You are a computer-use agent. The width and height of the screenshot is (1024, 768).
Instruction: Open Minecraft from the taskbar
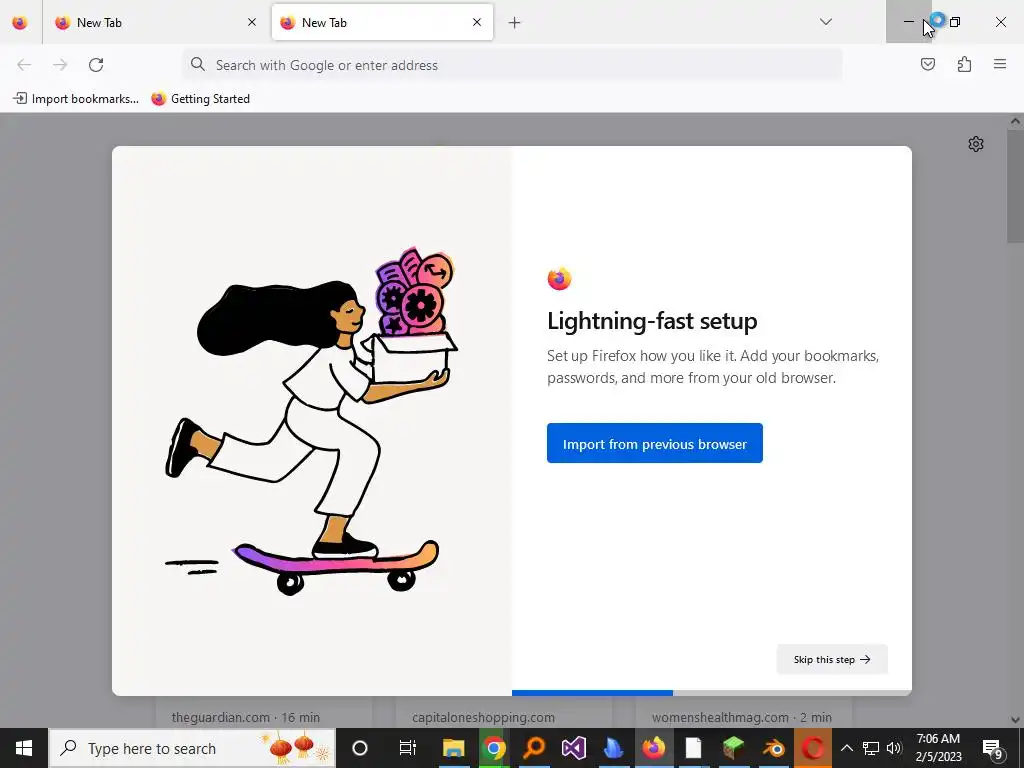coord(733,748)
